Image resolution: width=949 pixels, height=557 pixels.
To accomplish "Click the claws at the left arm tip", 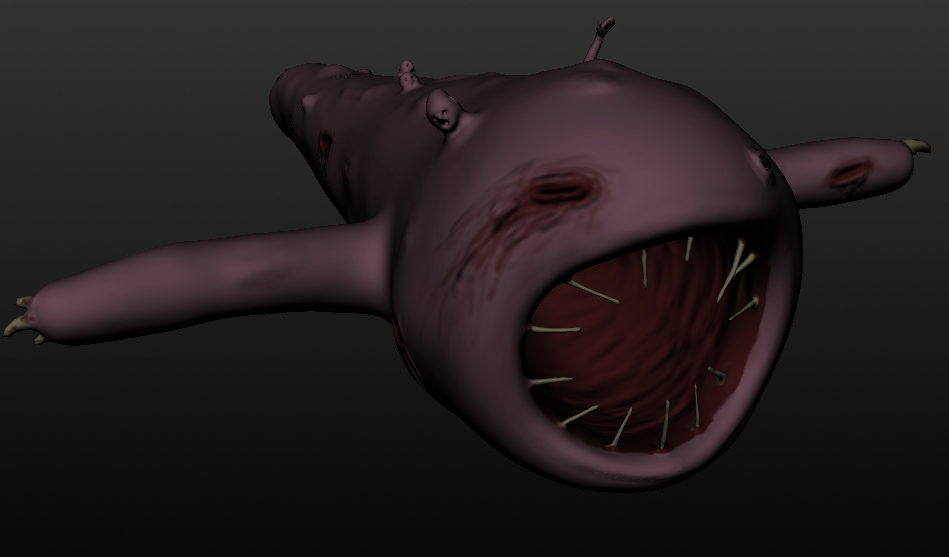I will (x=20, y=318).
